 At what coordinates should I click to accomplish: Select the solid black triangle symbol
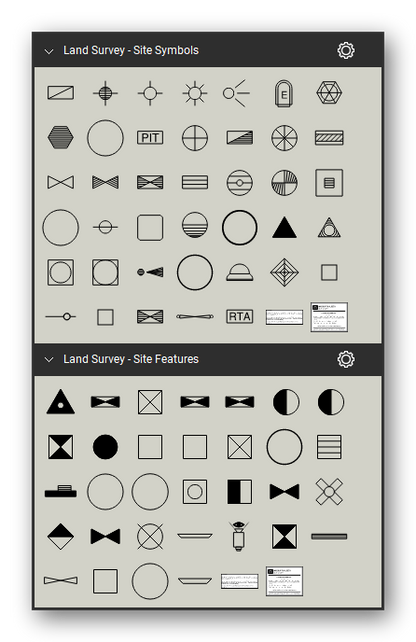tap(284, 228)
